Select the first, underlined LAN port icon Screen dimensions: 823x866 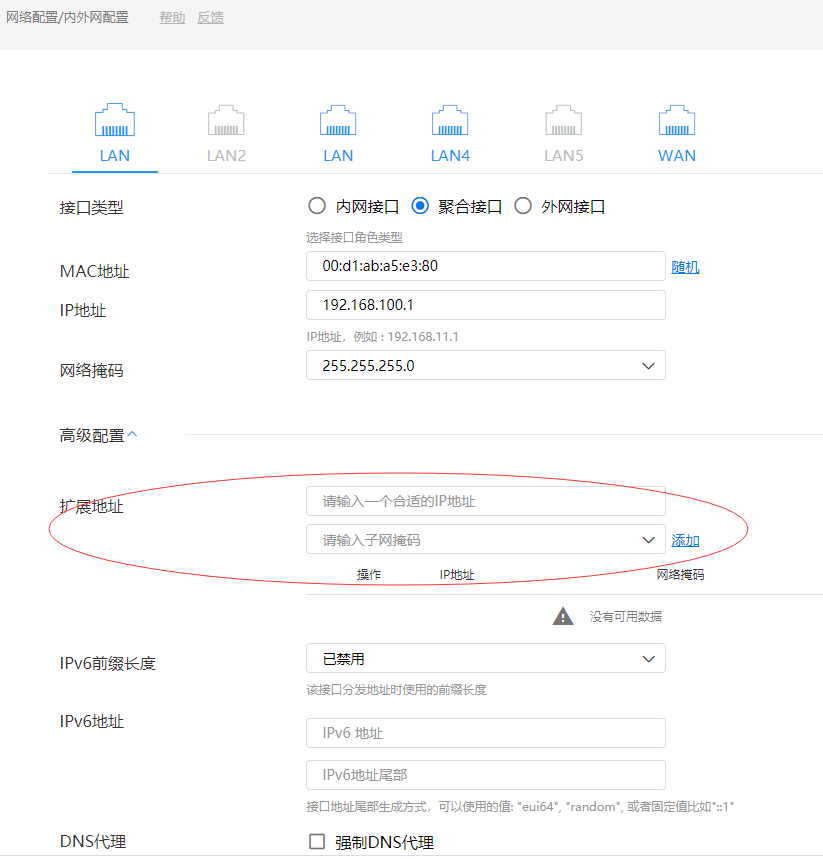coord(114,122)
